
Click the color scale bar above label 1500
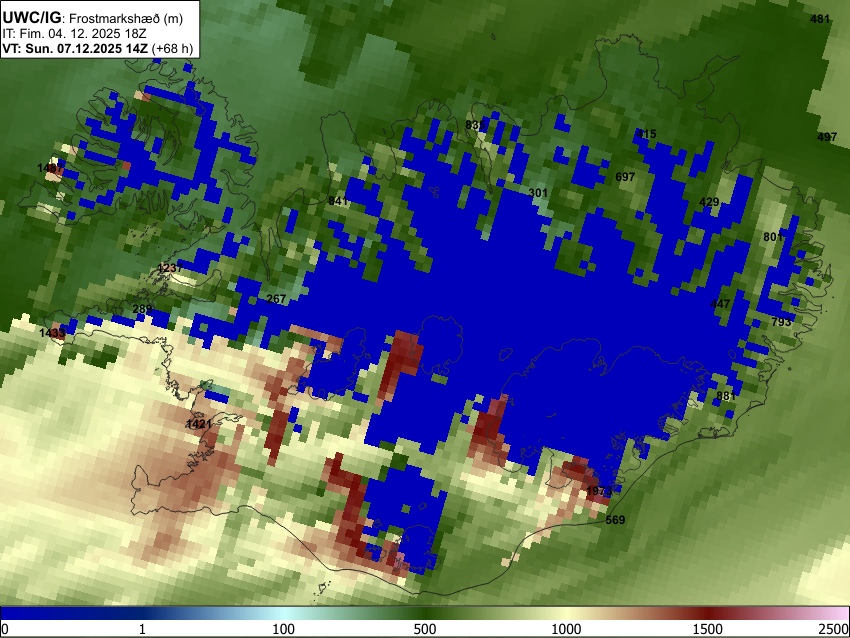click(707, 613)
